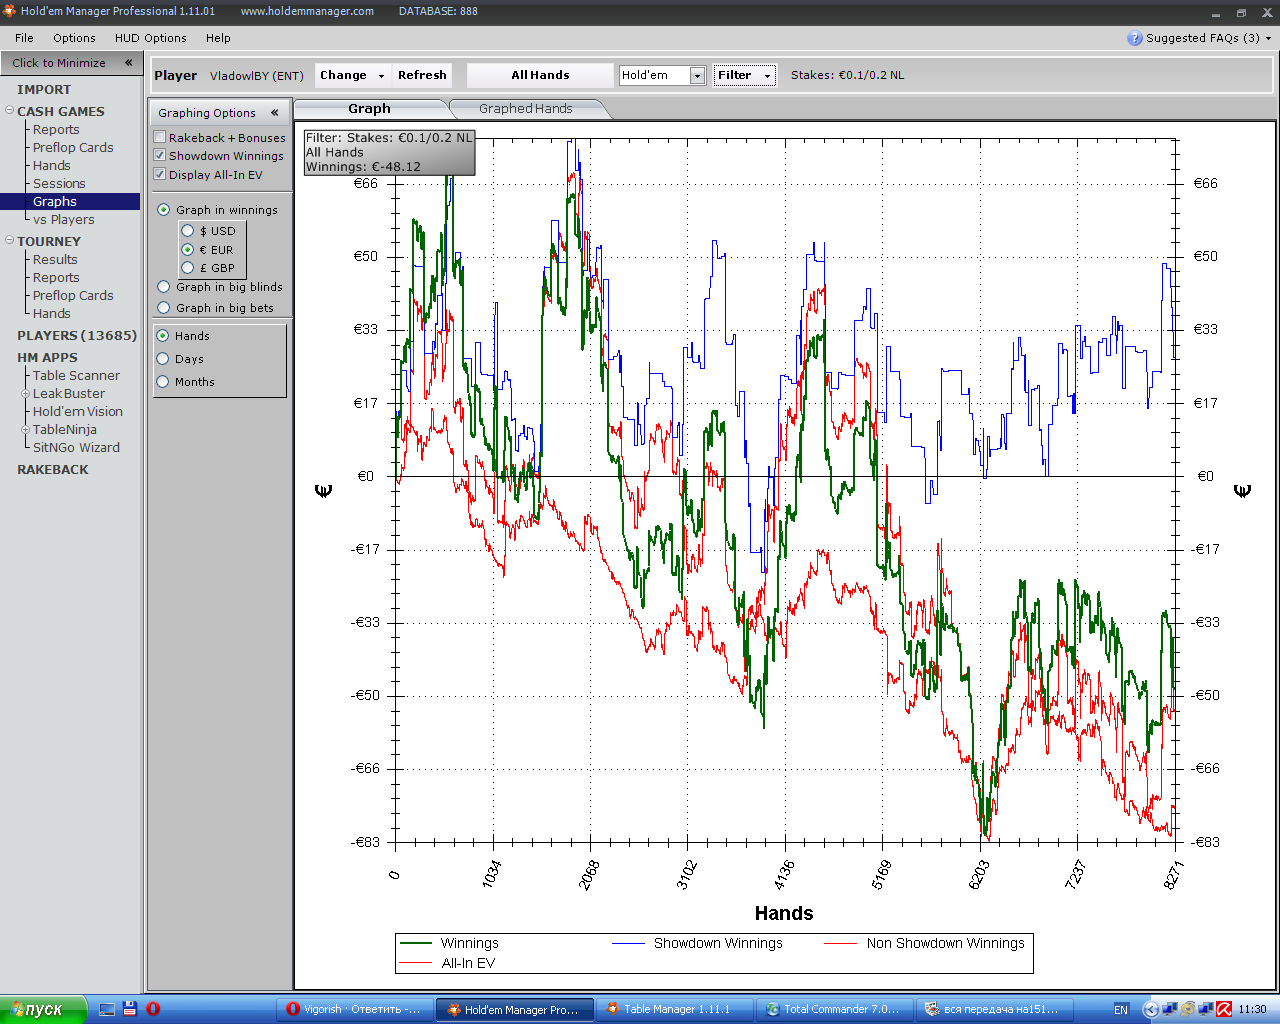Screen dimensions: 1280x1024
Task: Switch to the Graphed Hands tab
Action: [x=525, y=109]
